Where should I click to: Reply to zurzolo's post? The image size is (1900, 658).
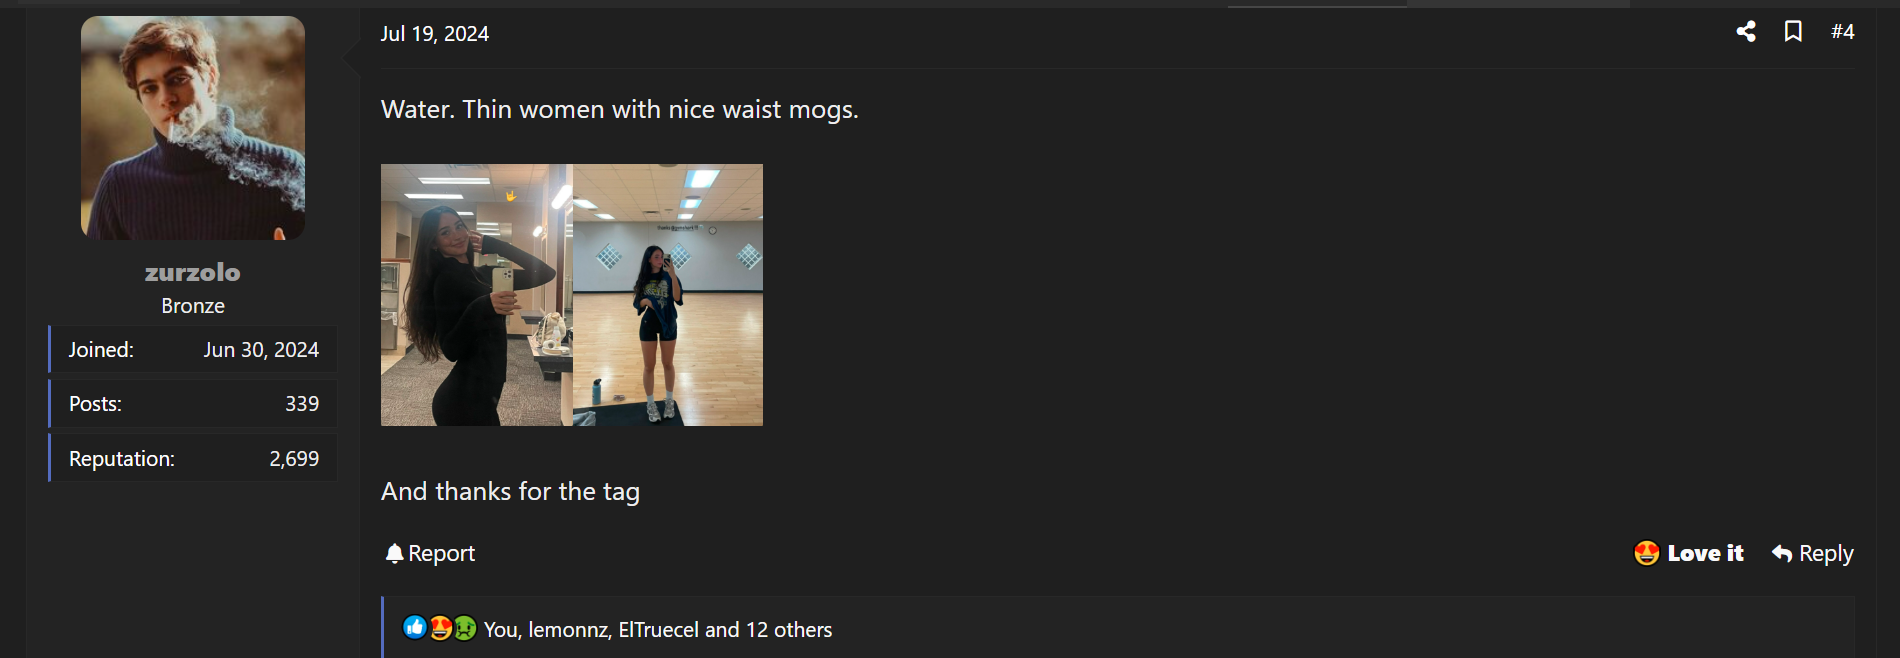click(1812, 553)
